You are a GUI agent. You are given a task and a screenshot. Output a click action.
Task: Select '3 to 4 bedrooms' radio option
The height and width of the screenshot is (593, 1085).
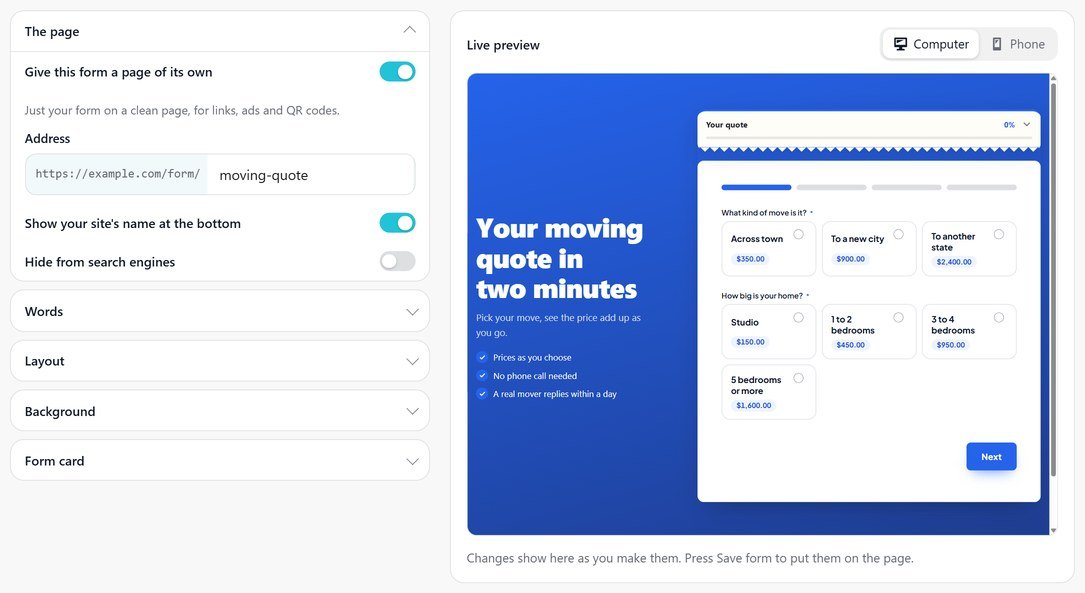(x=999, y=318)
